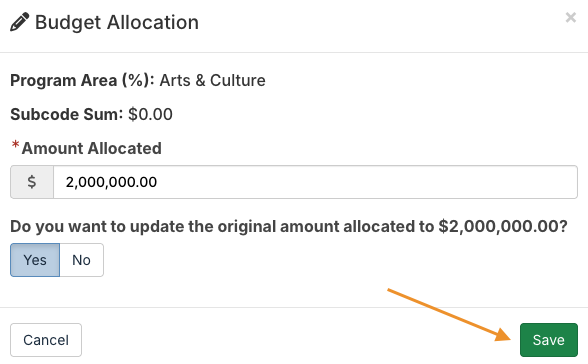Cancel the budget allocation edit

coord(46,340)
